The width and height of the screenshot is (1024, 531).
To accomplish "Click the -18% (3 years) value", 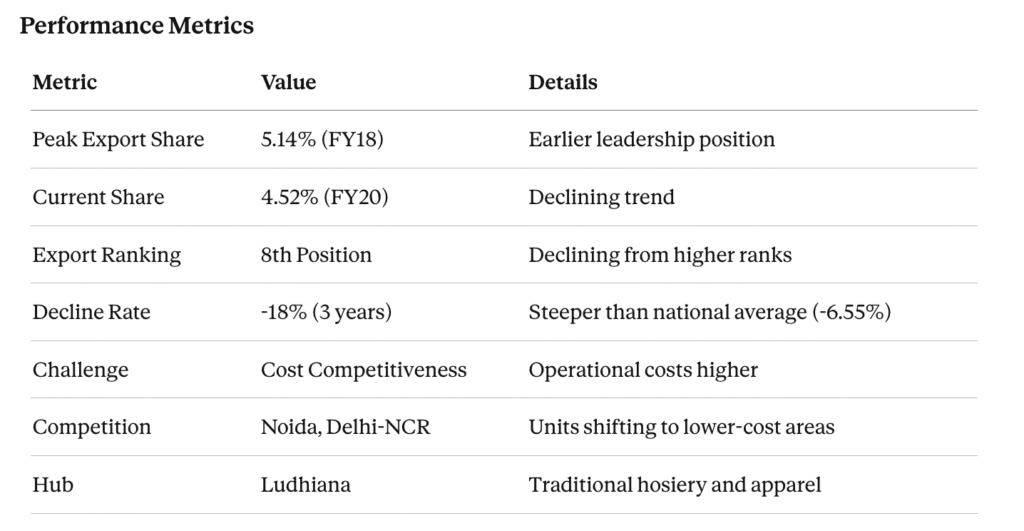I will pyautogui.click(x=326, y=312).
